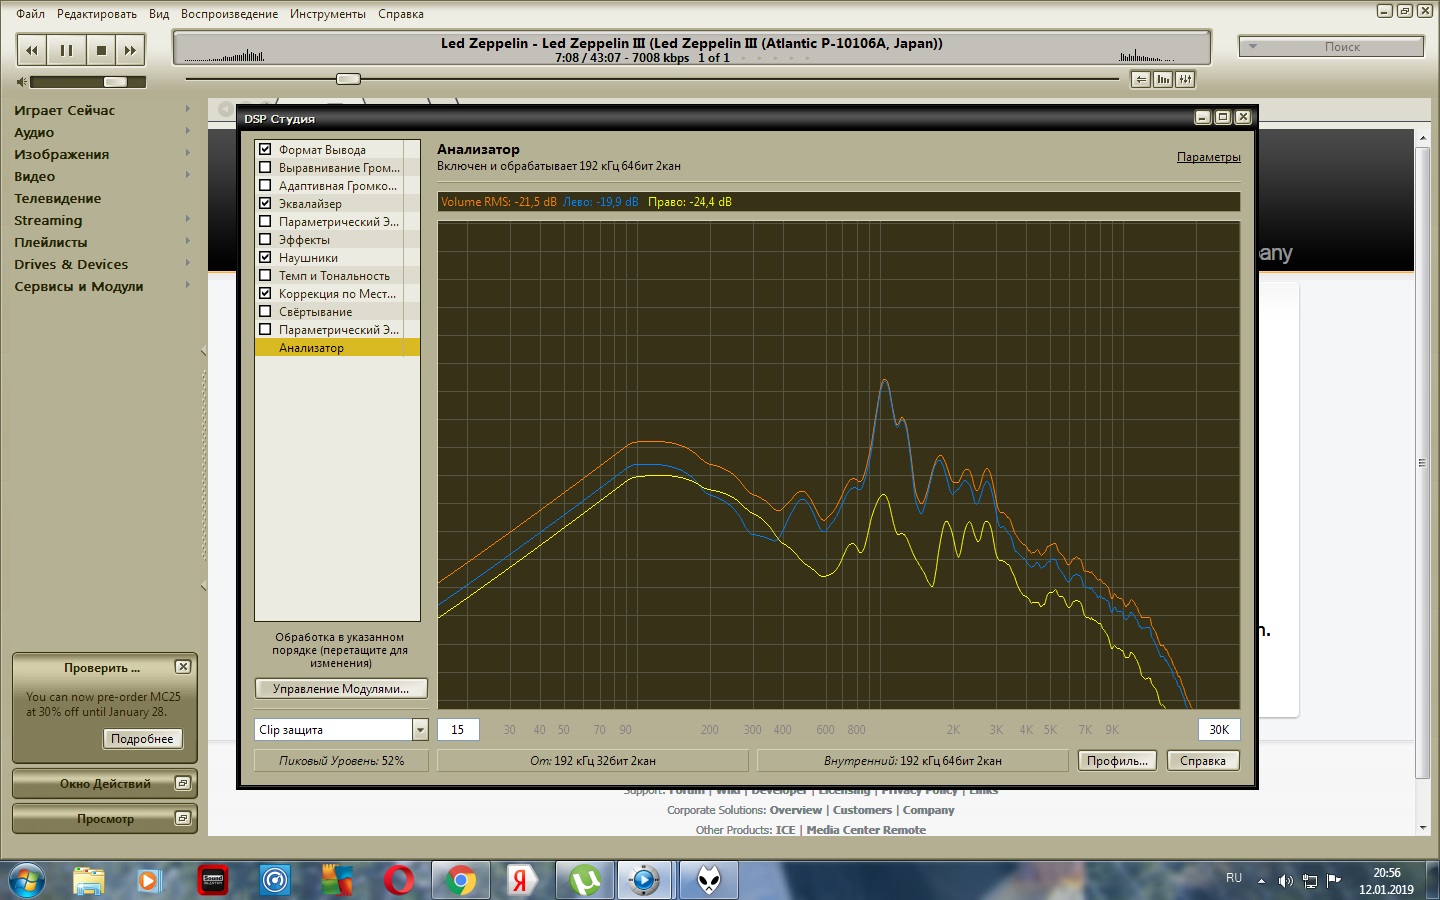This screenshot has height=900, width=1440.
Task: Open the Параметры link in Анализатор
Action: 1208,157
